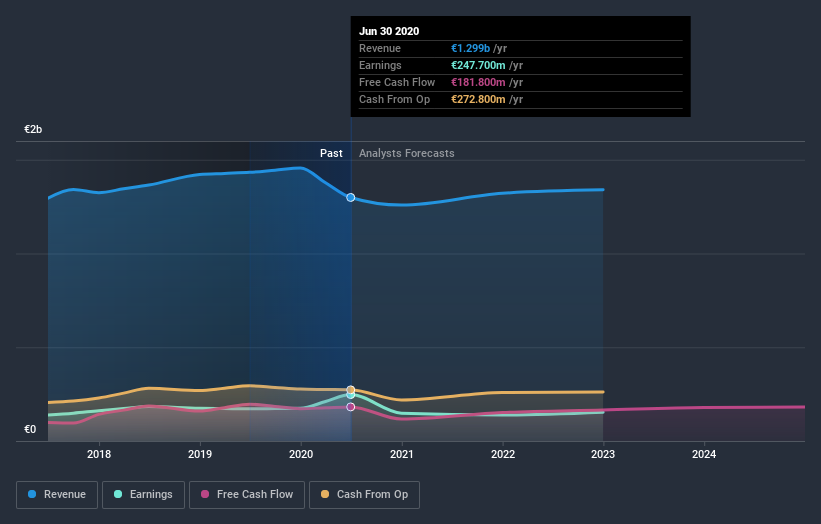The height and width of the screenshot is (524, 821).
Task: Click the 2021 x-axis label
Action: (402, 454)
